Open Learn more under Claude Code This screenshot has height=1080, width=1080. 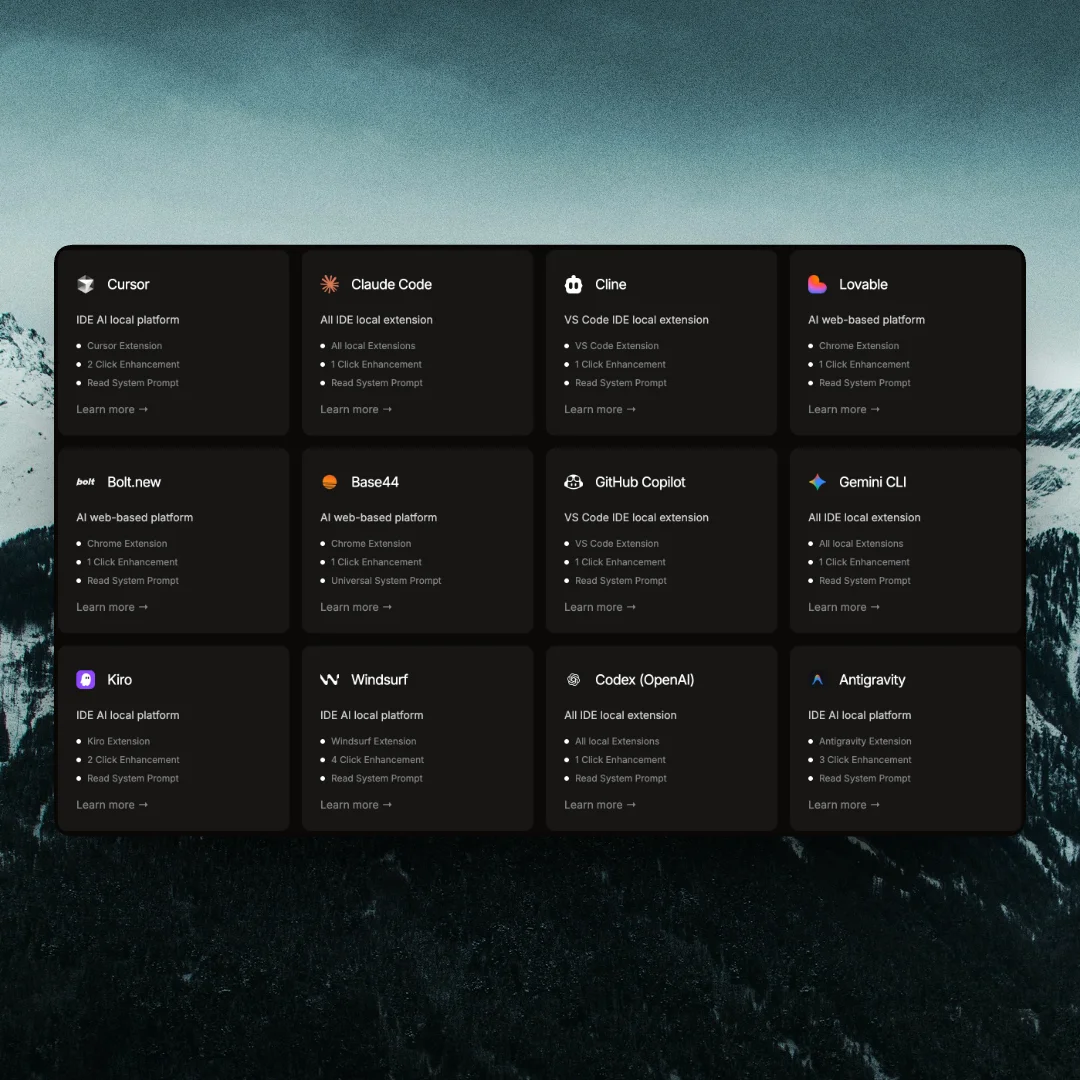[x=356, y=409]
